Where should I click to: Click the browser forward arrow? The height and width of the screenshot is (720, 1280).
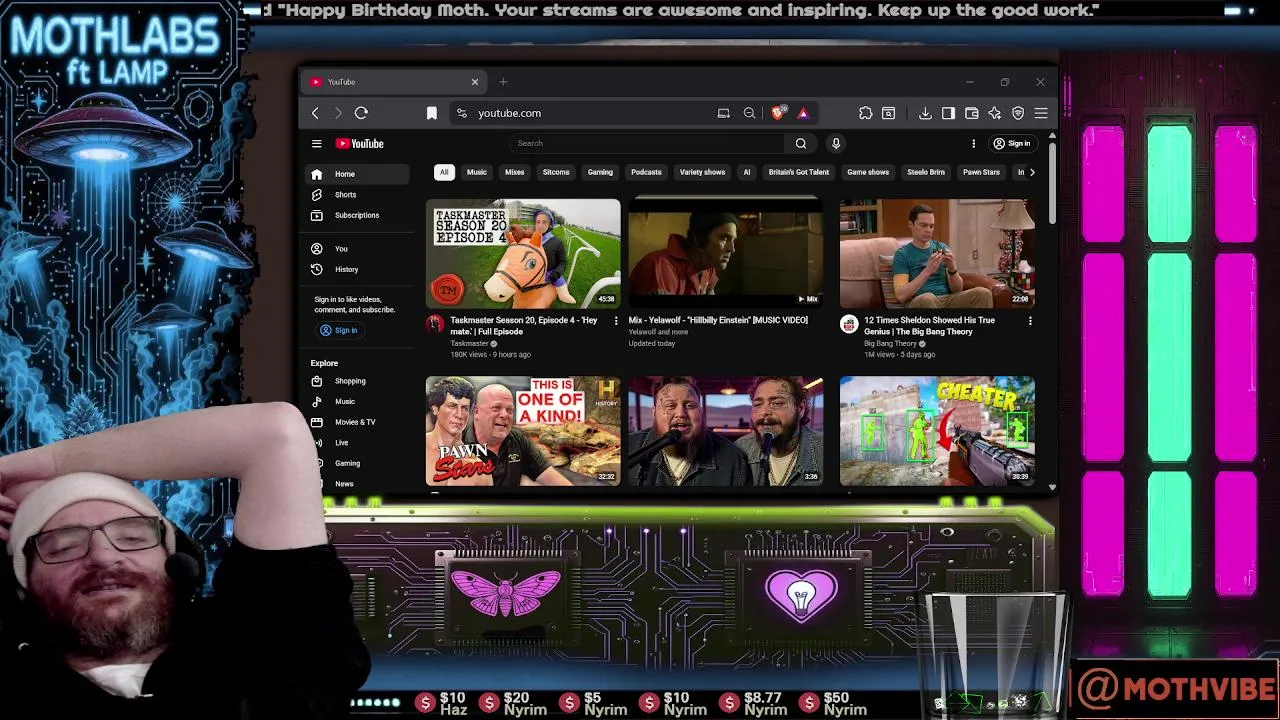click(338, 113)
